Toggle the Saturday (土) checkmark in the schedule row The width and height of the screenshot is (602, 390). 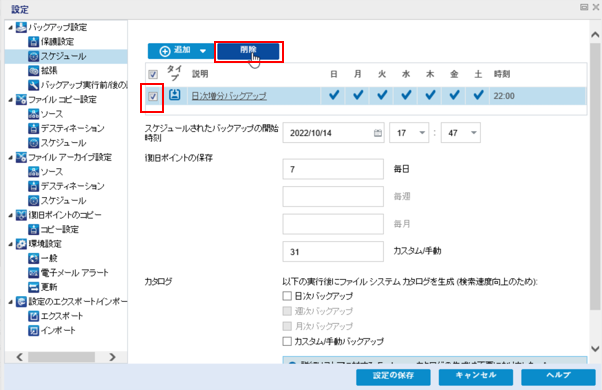pyautogui.click(x=478, y=95)
